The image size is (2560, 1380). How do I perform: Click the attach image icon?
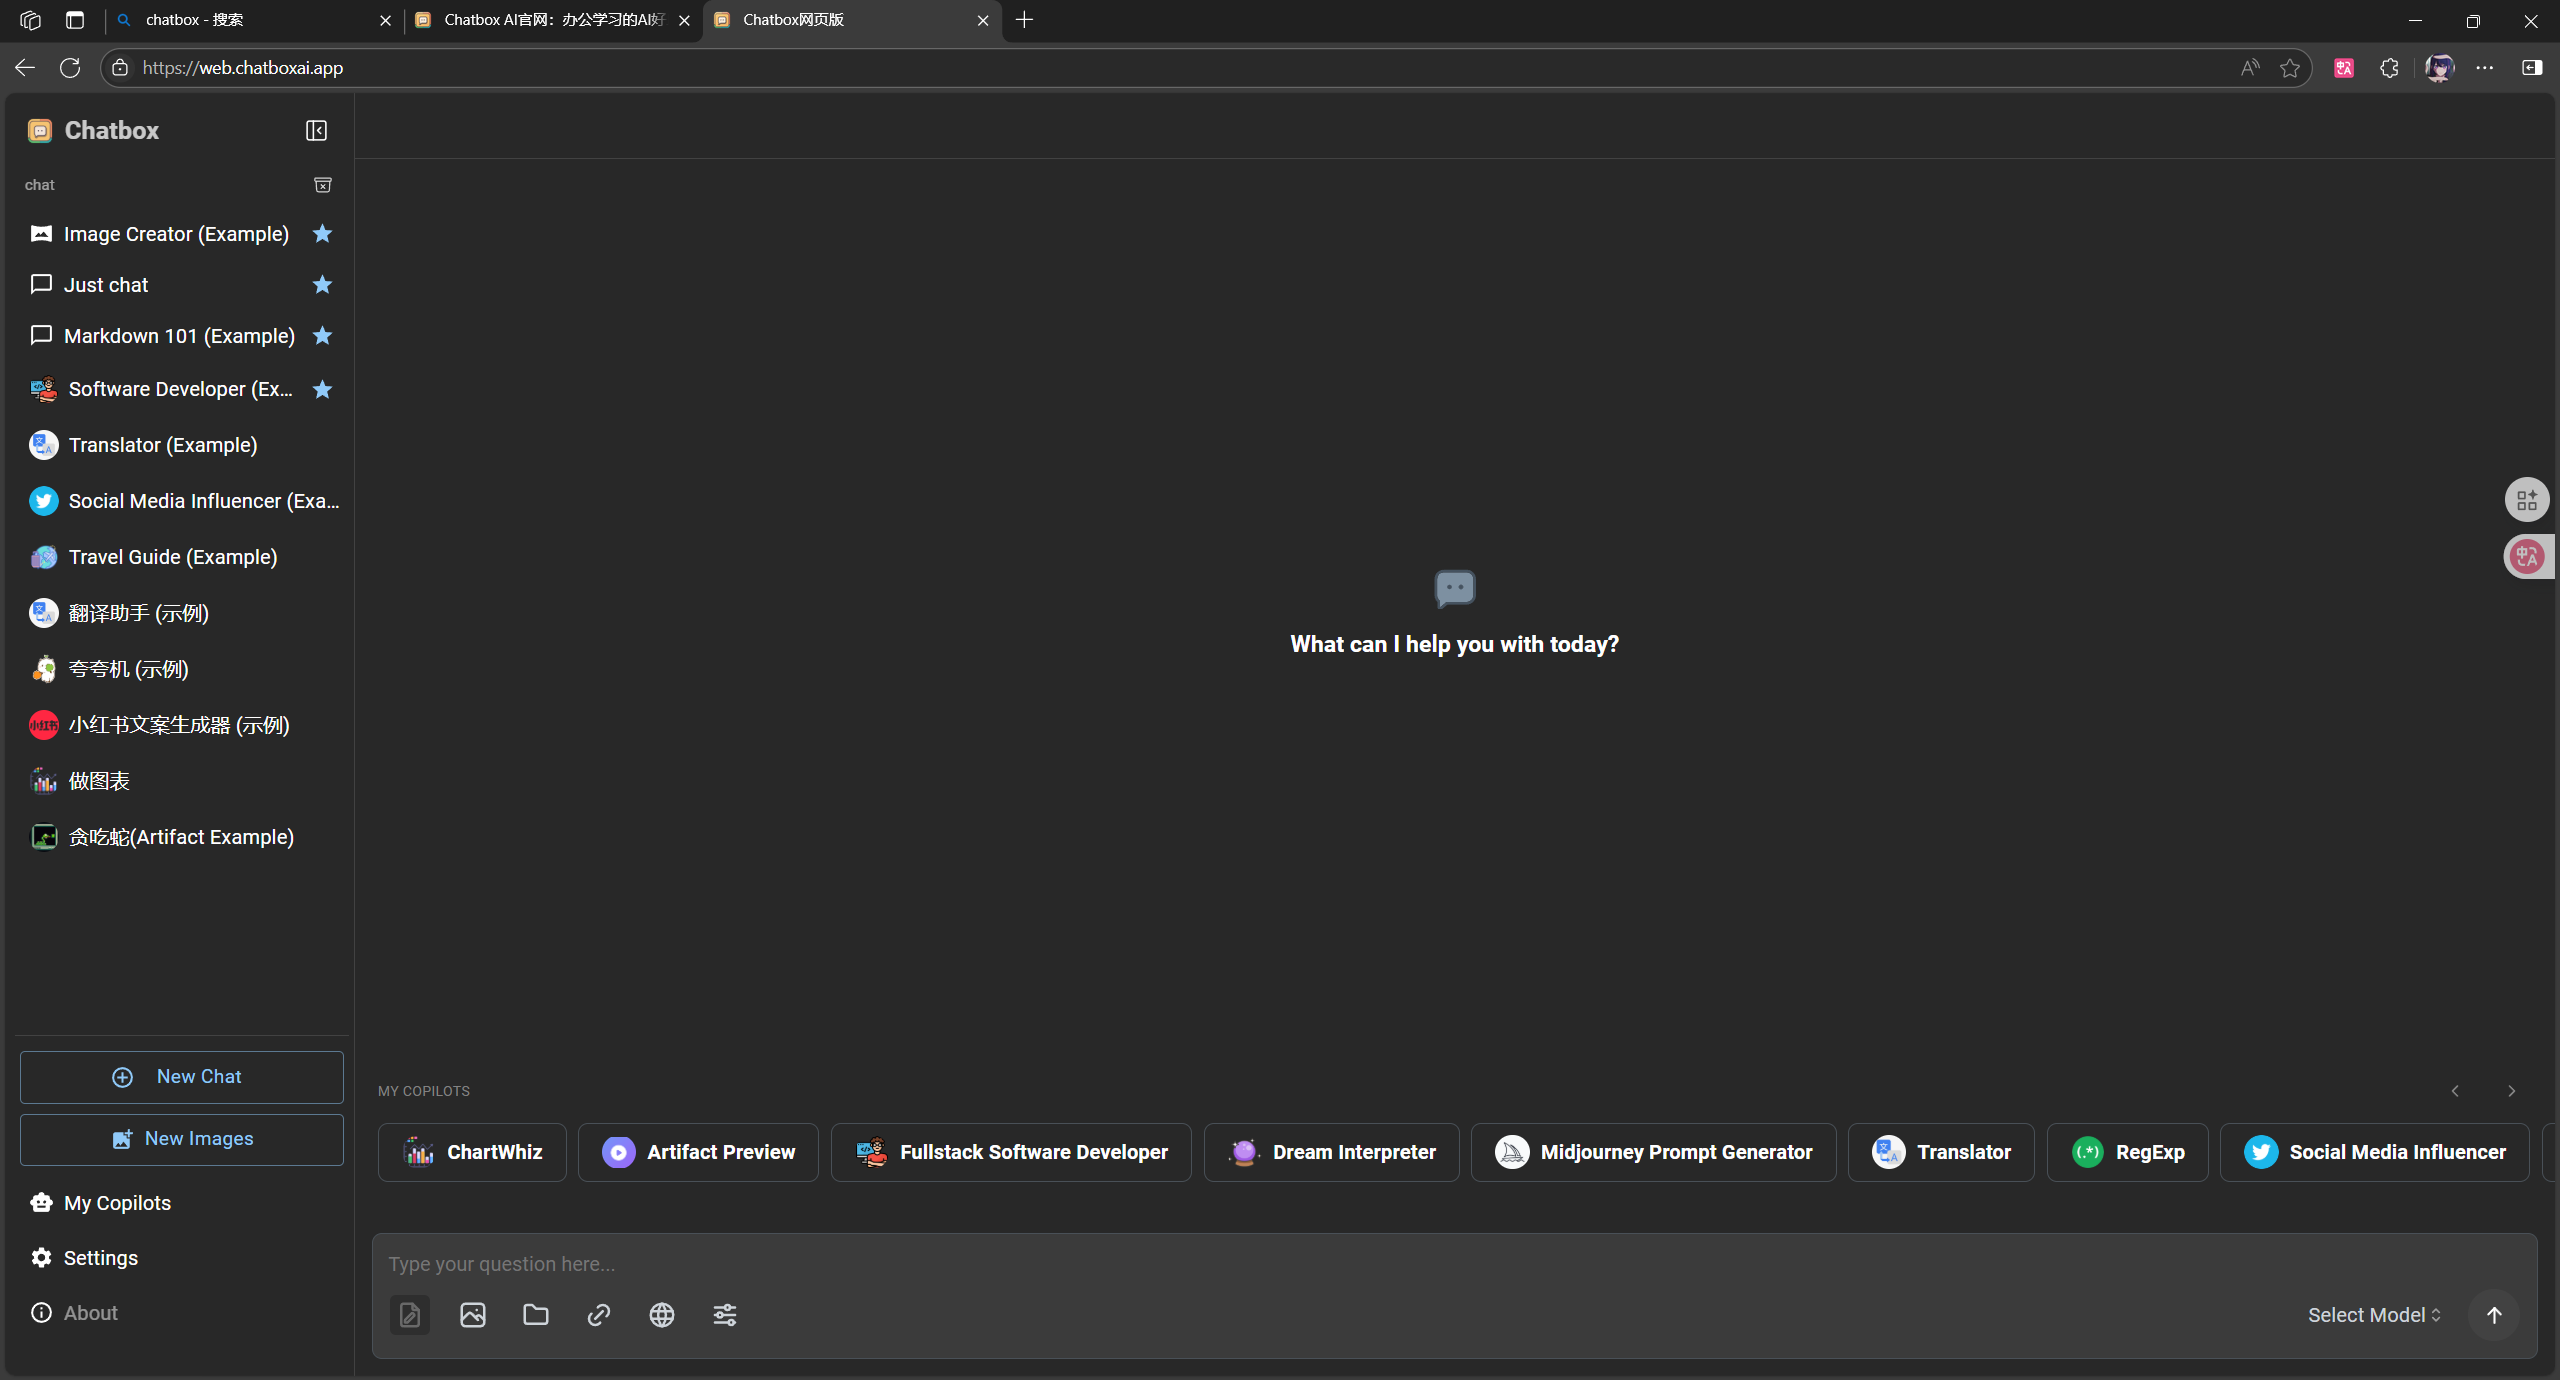pos(473,1315)
